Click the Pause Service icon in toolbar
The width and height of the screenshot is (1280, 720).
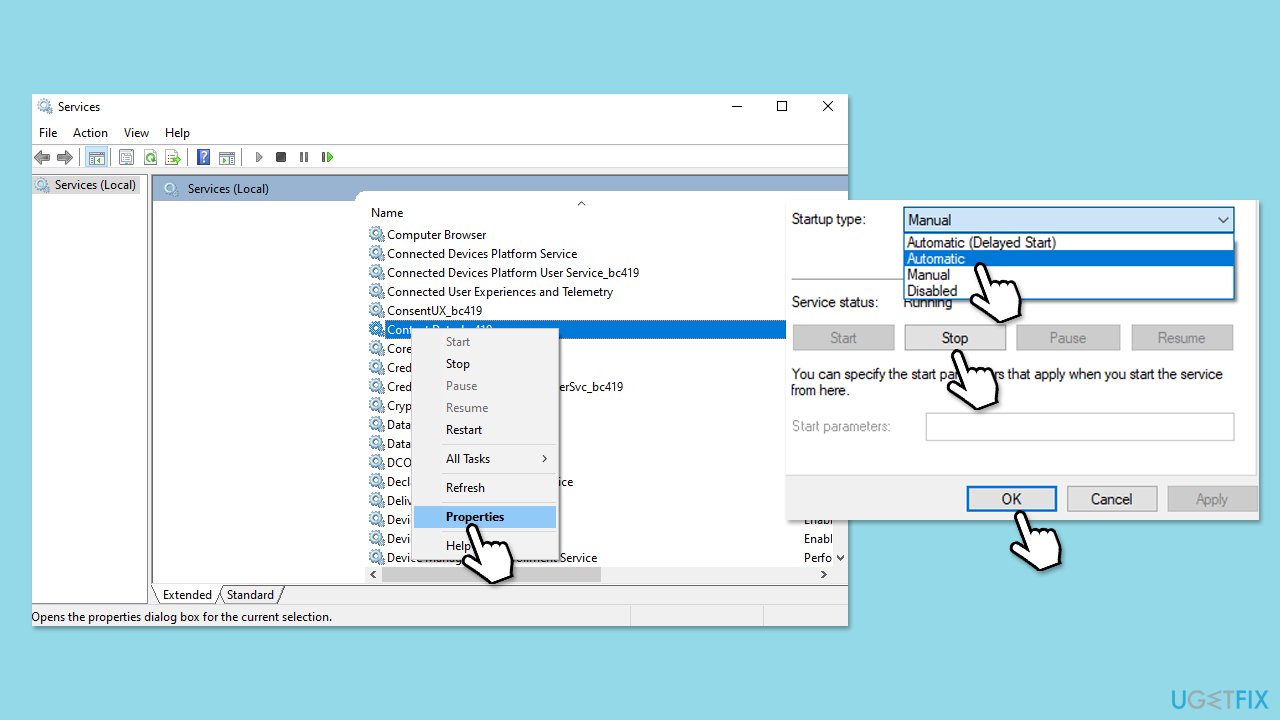coord(304,157)
